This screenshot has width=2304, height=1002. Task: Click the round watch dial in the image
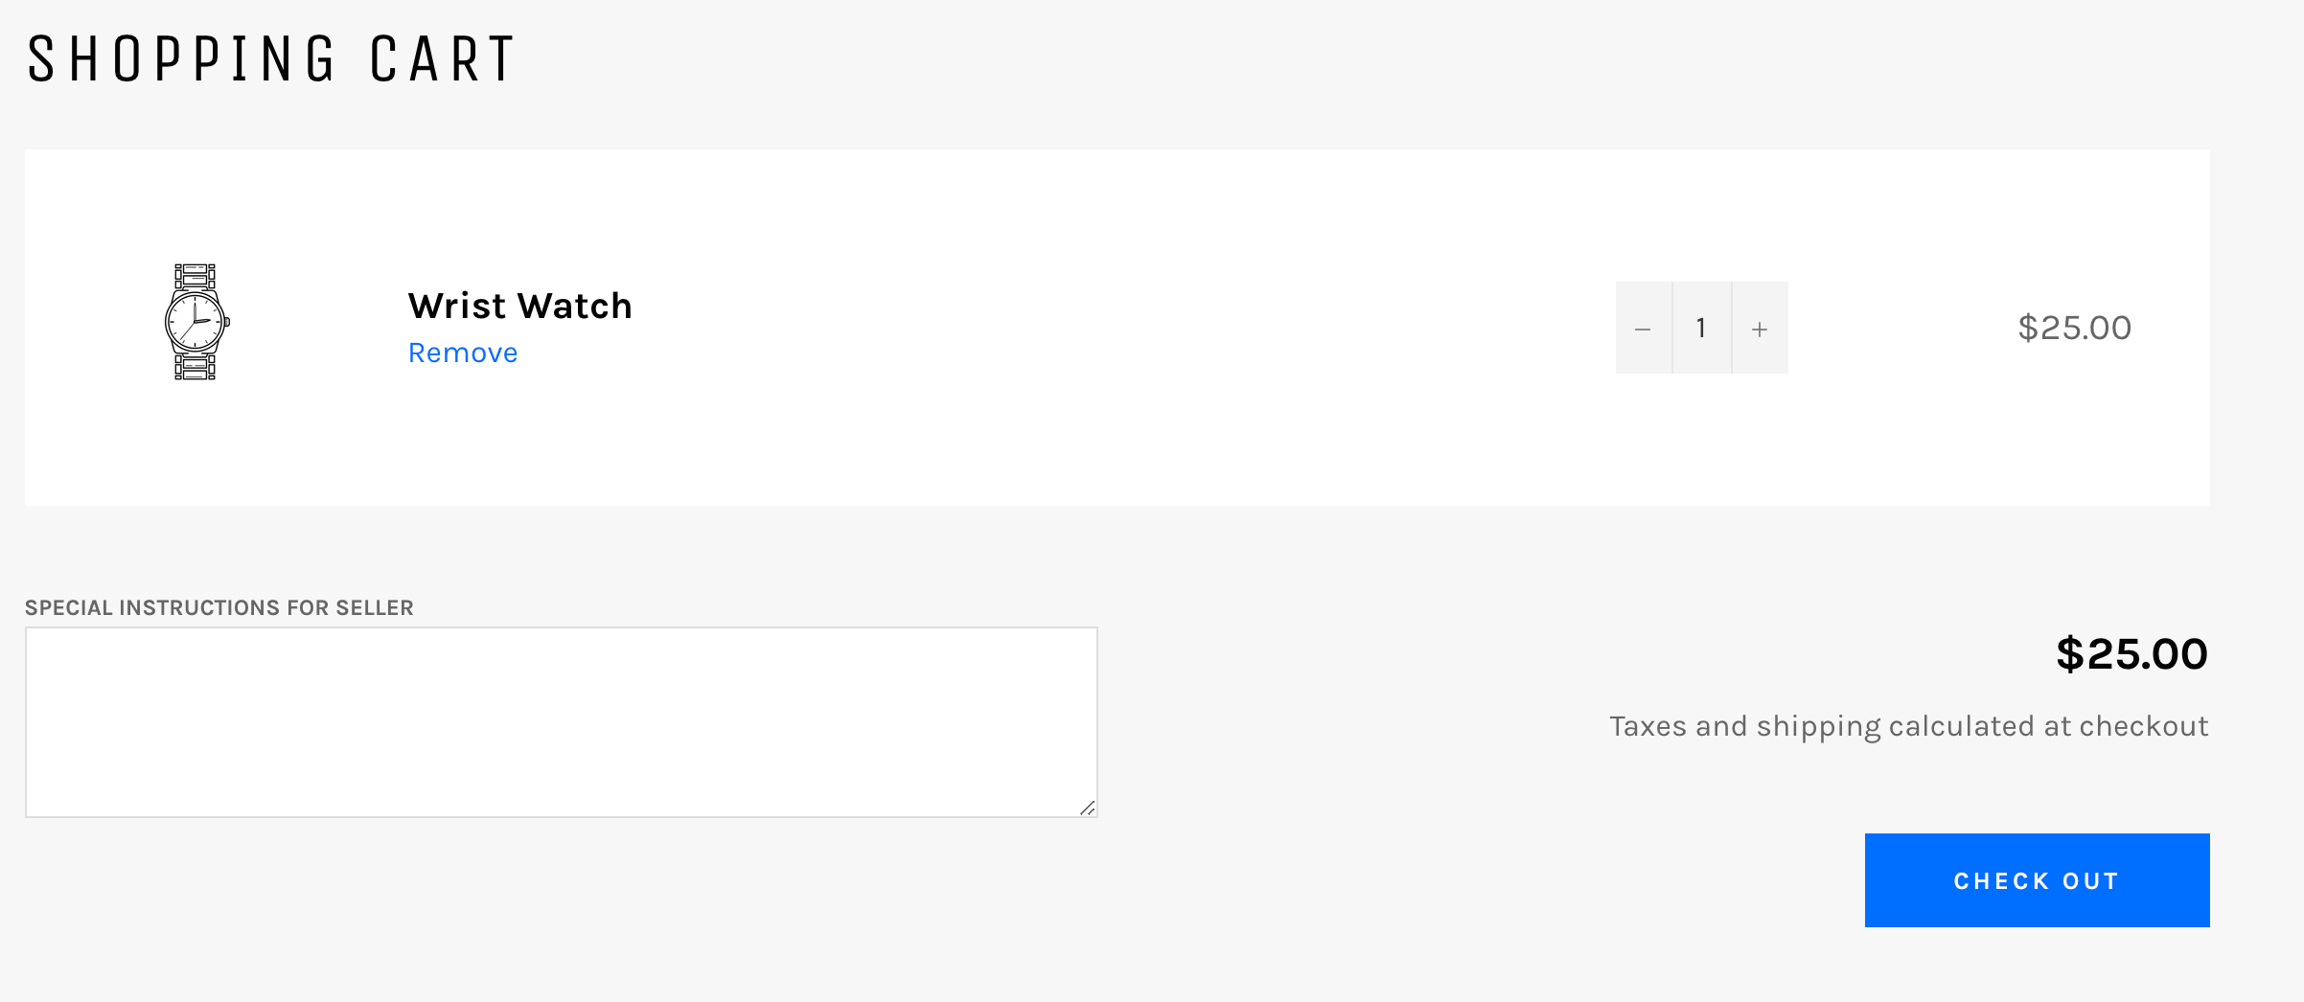coord(194,321)
